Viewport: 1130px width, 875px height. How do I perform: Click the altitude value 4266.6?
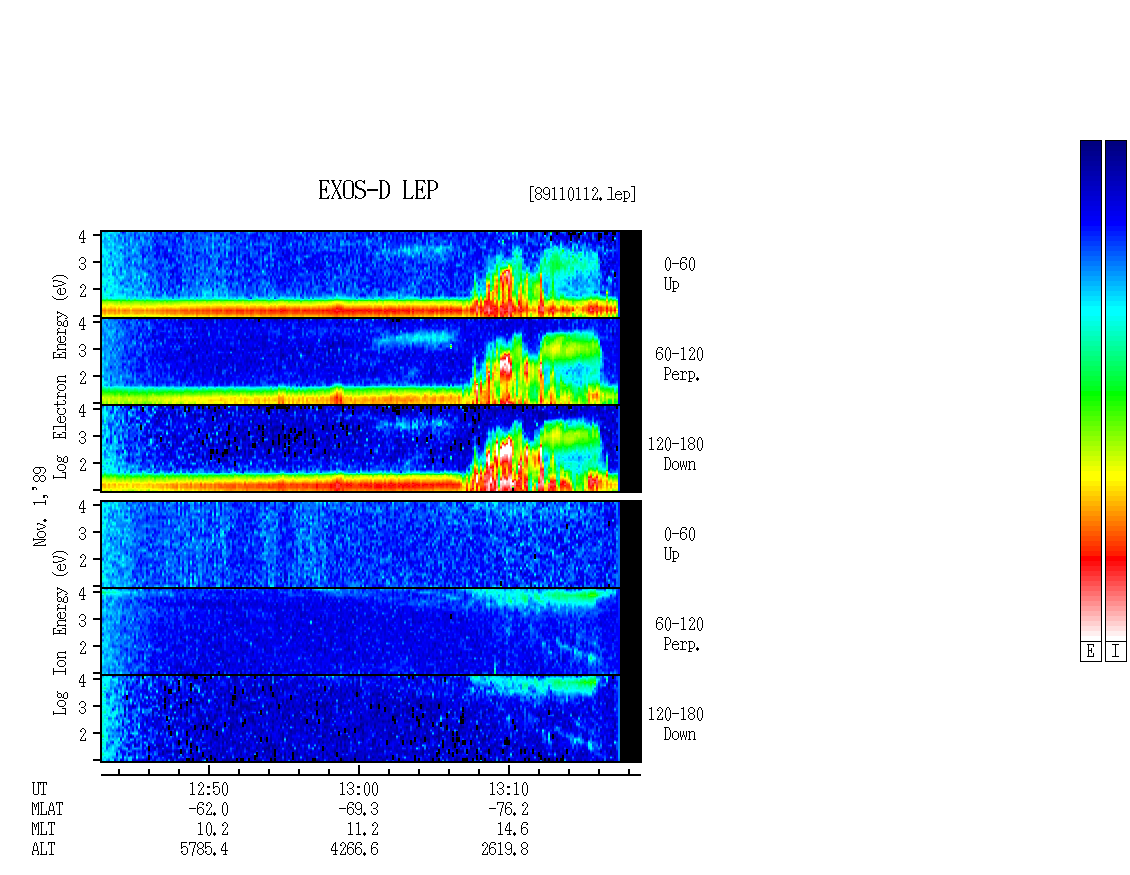pos(354,850)
